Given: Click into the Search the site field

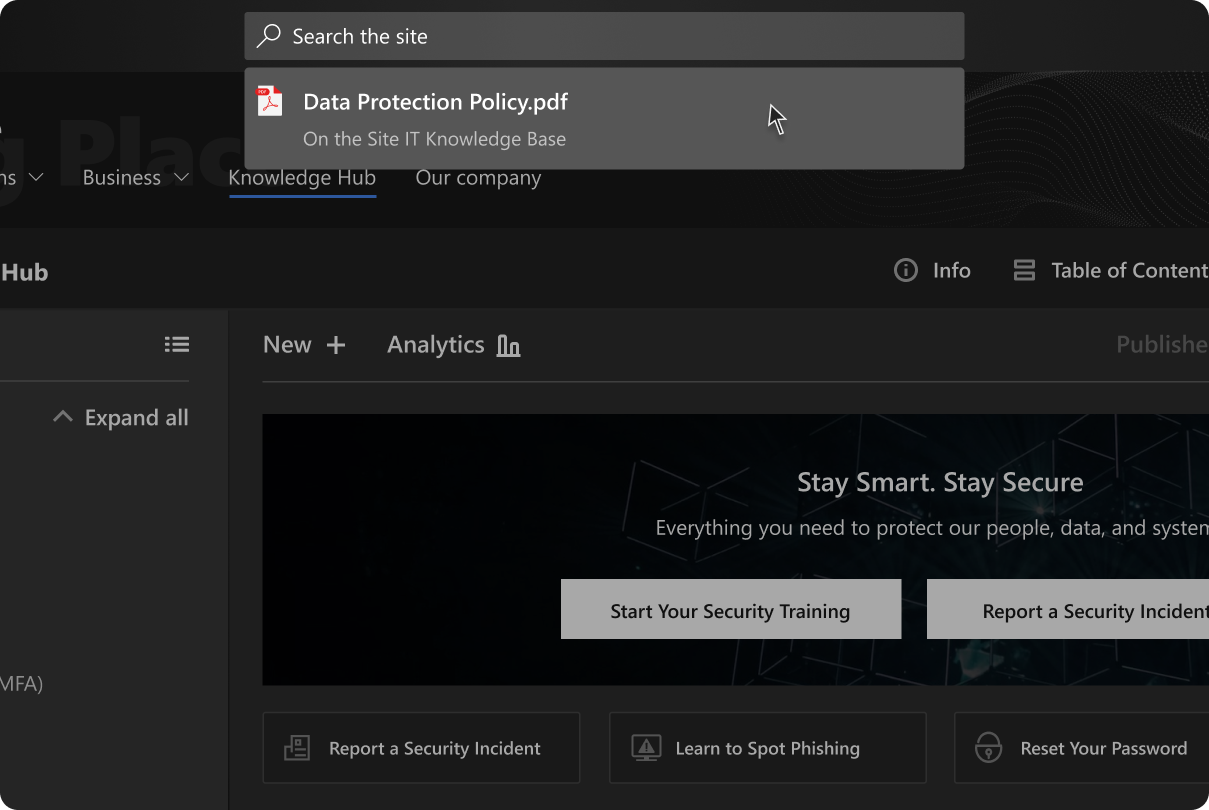Looking at the screenshot, I should [x=620, y=37].
